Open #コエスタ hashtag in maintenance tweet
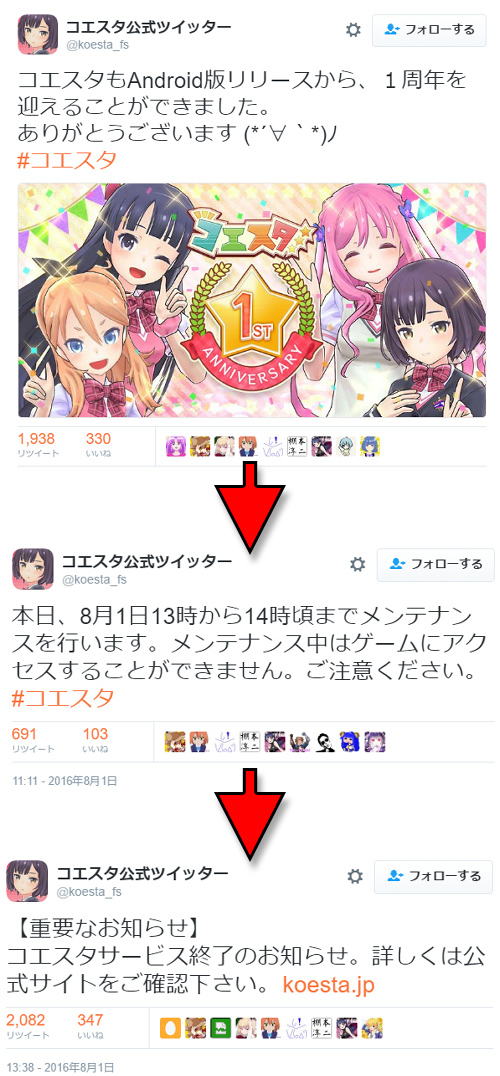Image resolution: width=500 pixels, height=1076 pixels. pos(63,699)
